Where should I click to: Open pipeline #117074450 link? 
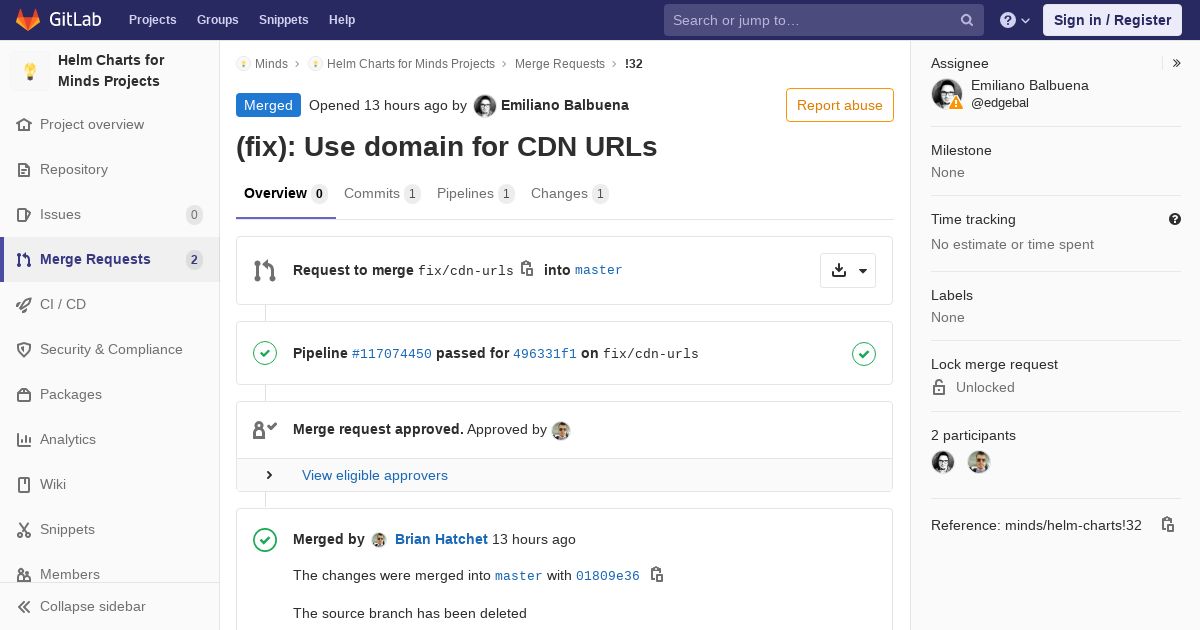pyautogui.click(x=392, y=354)
